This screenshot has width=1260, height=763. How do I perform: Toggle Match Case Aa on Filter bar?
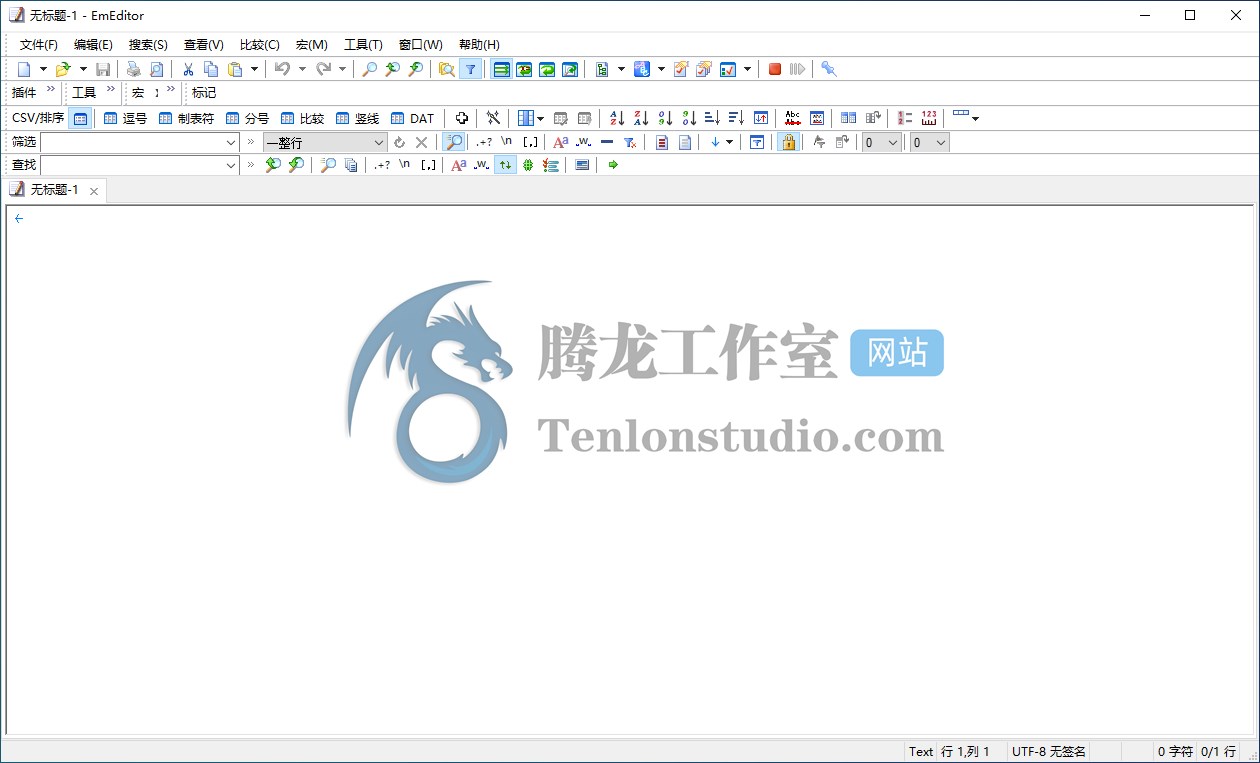pyautogui.click(x=561, y=142)
